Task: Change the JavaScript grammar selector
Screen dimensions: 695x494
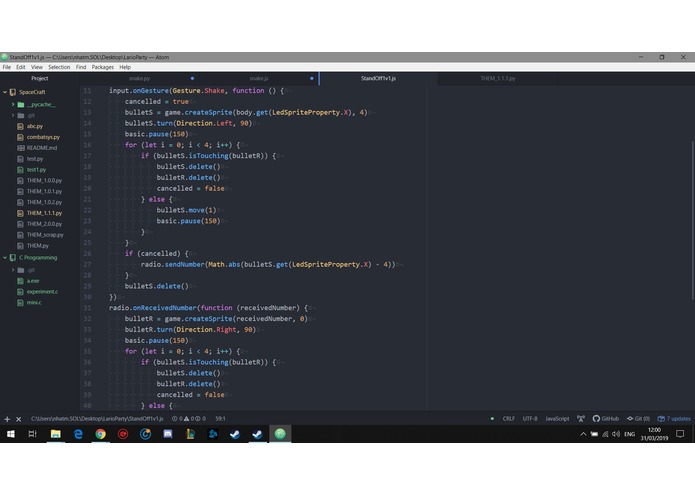Action: [557, 419]
